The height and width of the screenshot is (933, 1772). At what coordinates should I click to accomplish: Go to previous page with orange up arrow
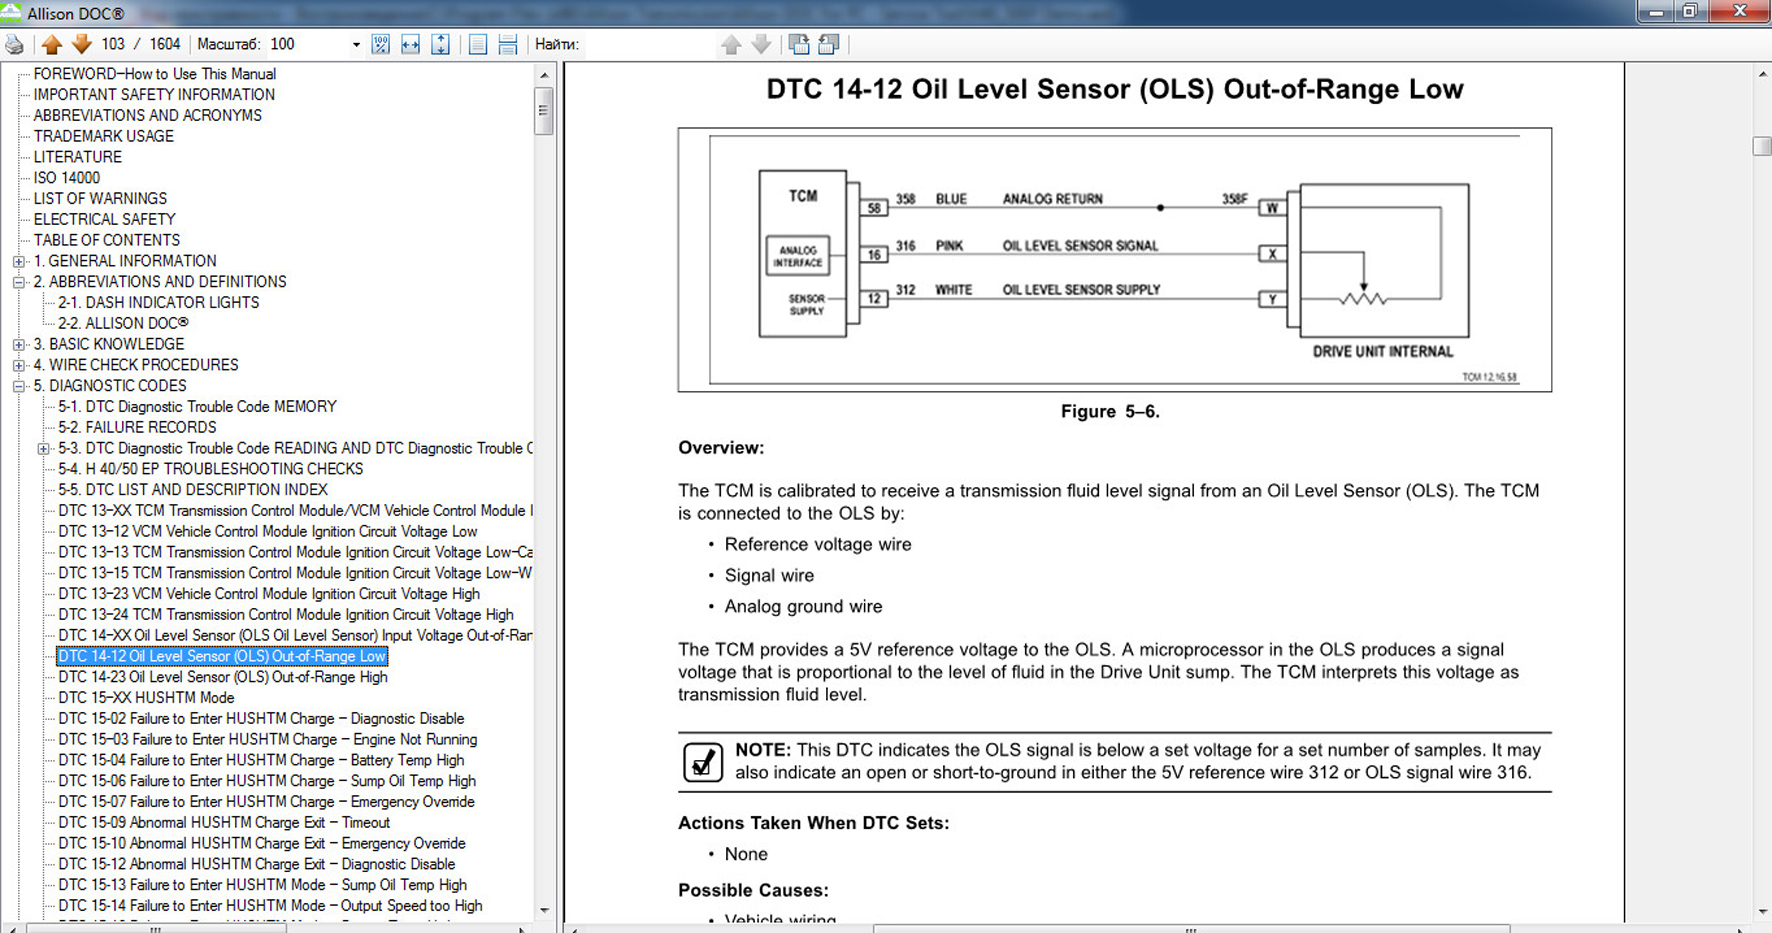pyautogui.click(x=52, y=44)
